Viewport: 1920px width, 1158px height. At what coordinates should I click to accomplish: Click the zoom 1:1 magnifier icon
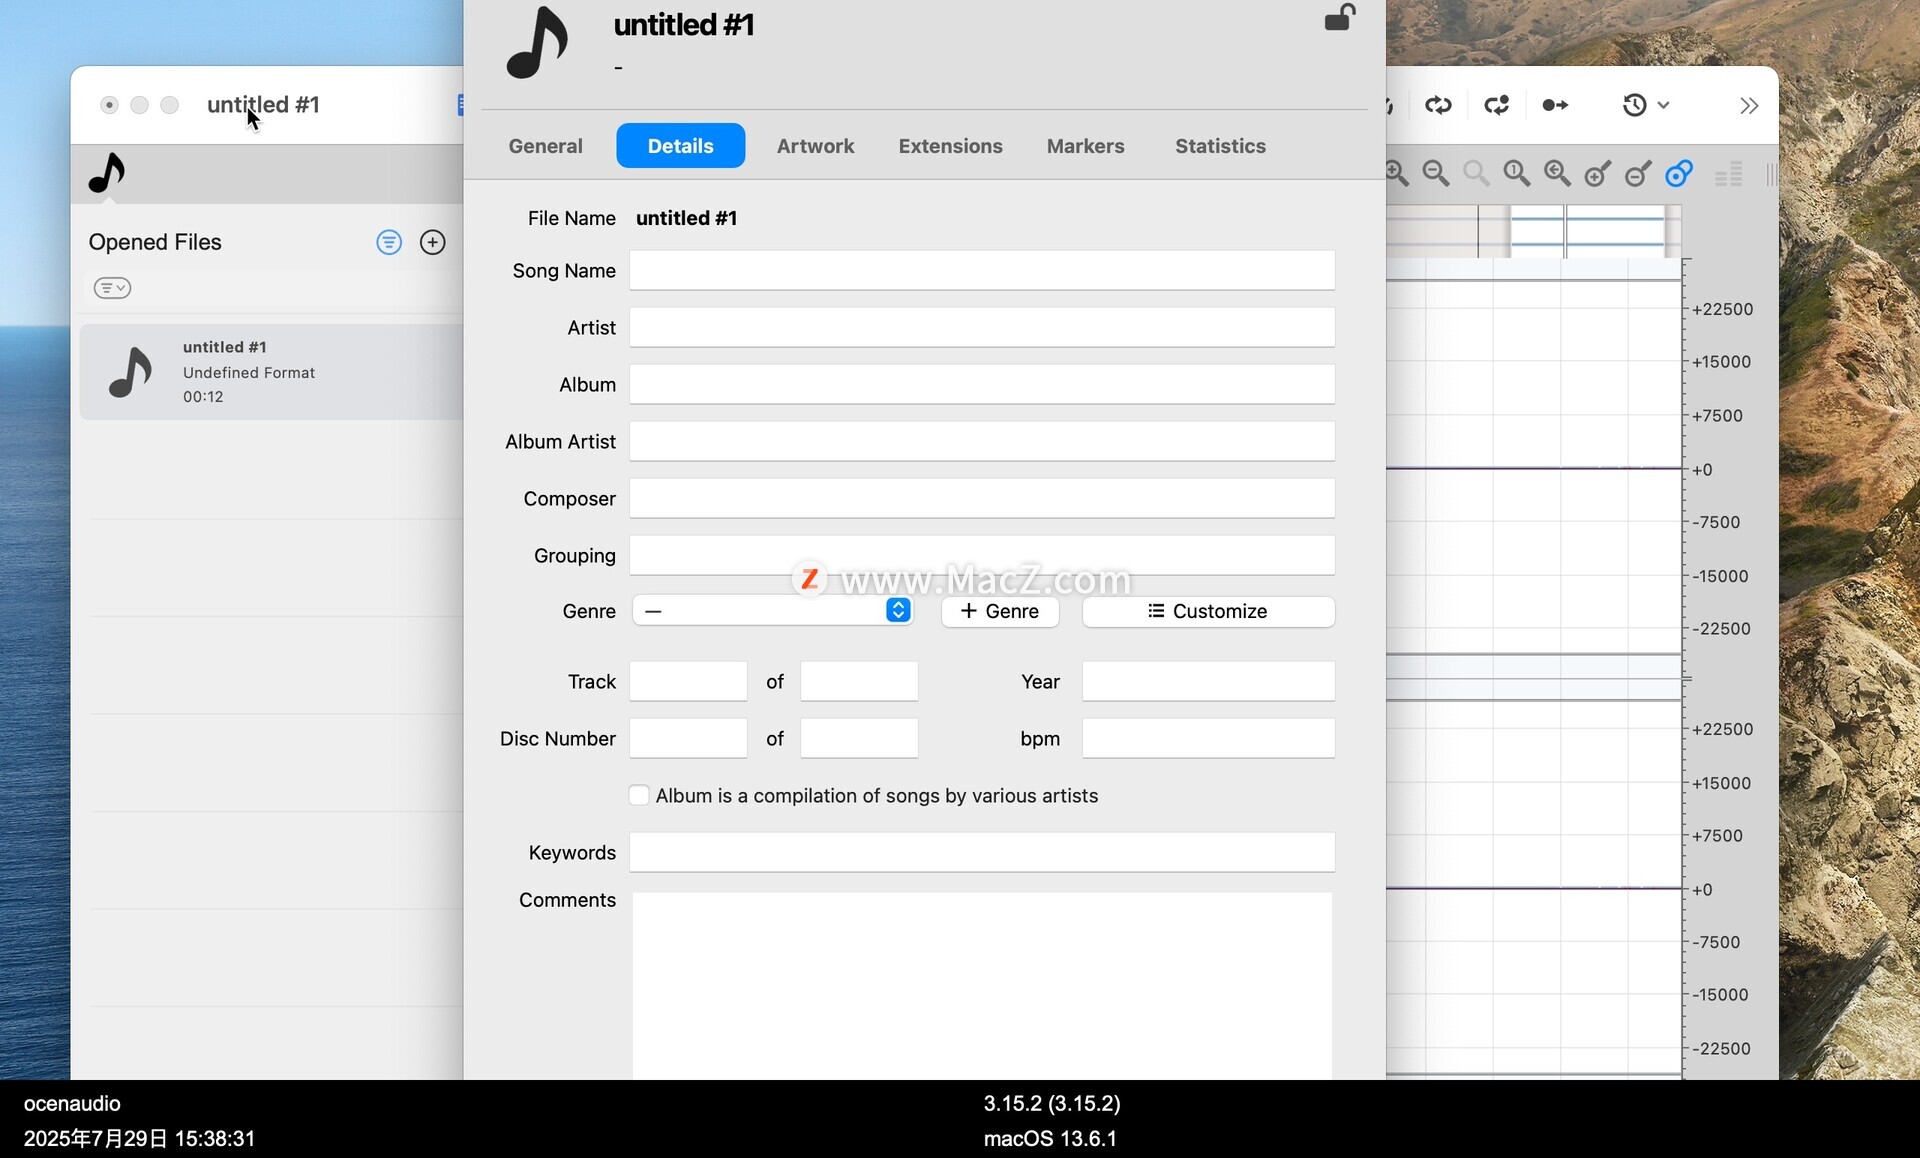[1517, 174]
